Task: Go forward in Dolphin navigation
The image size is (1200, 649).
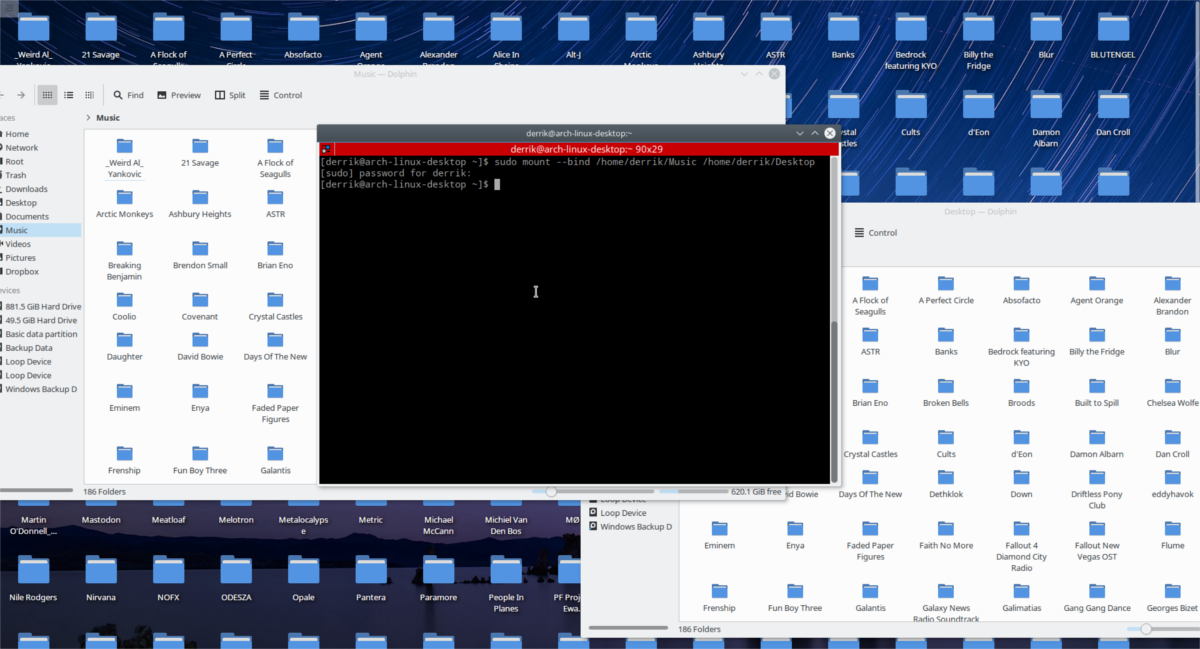Action: [x=20, y=95]
